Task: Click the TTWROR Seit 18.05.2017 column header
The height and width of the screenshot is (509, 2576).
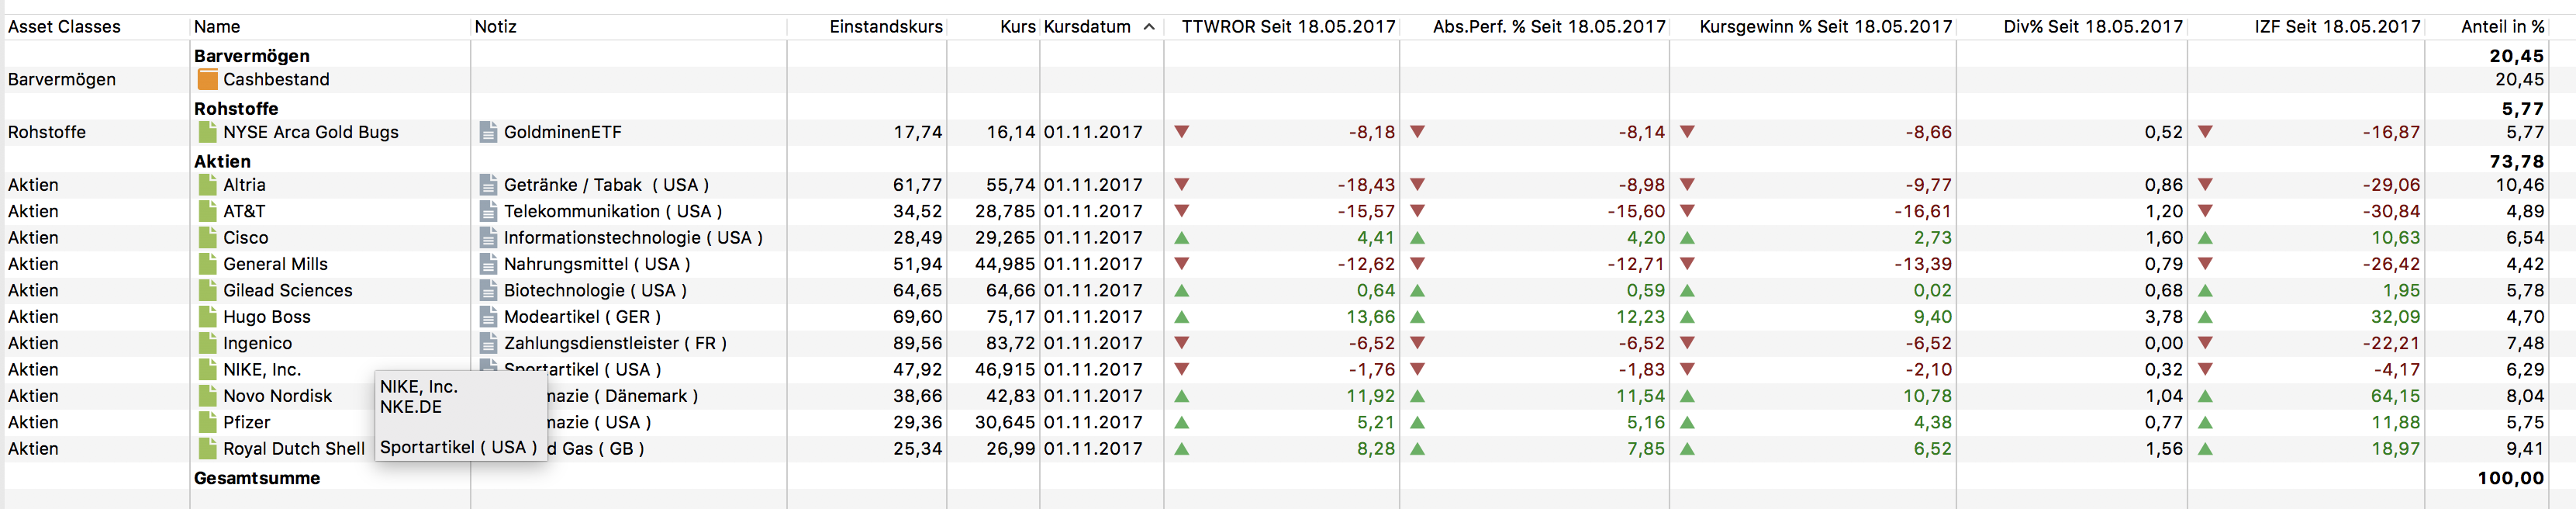Action: 1287,27
